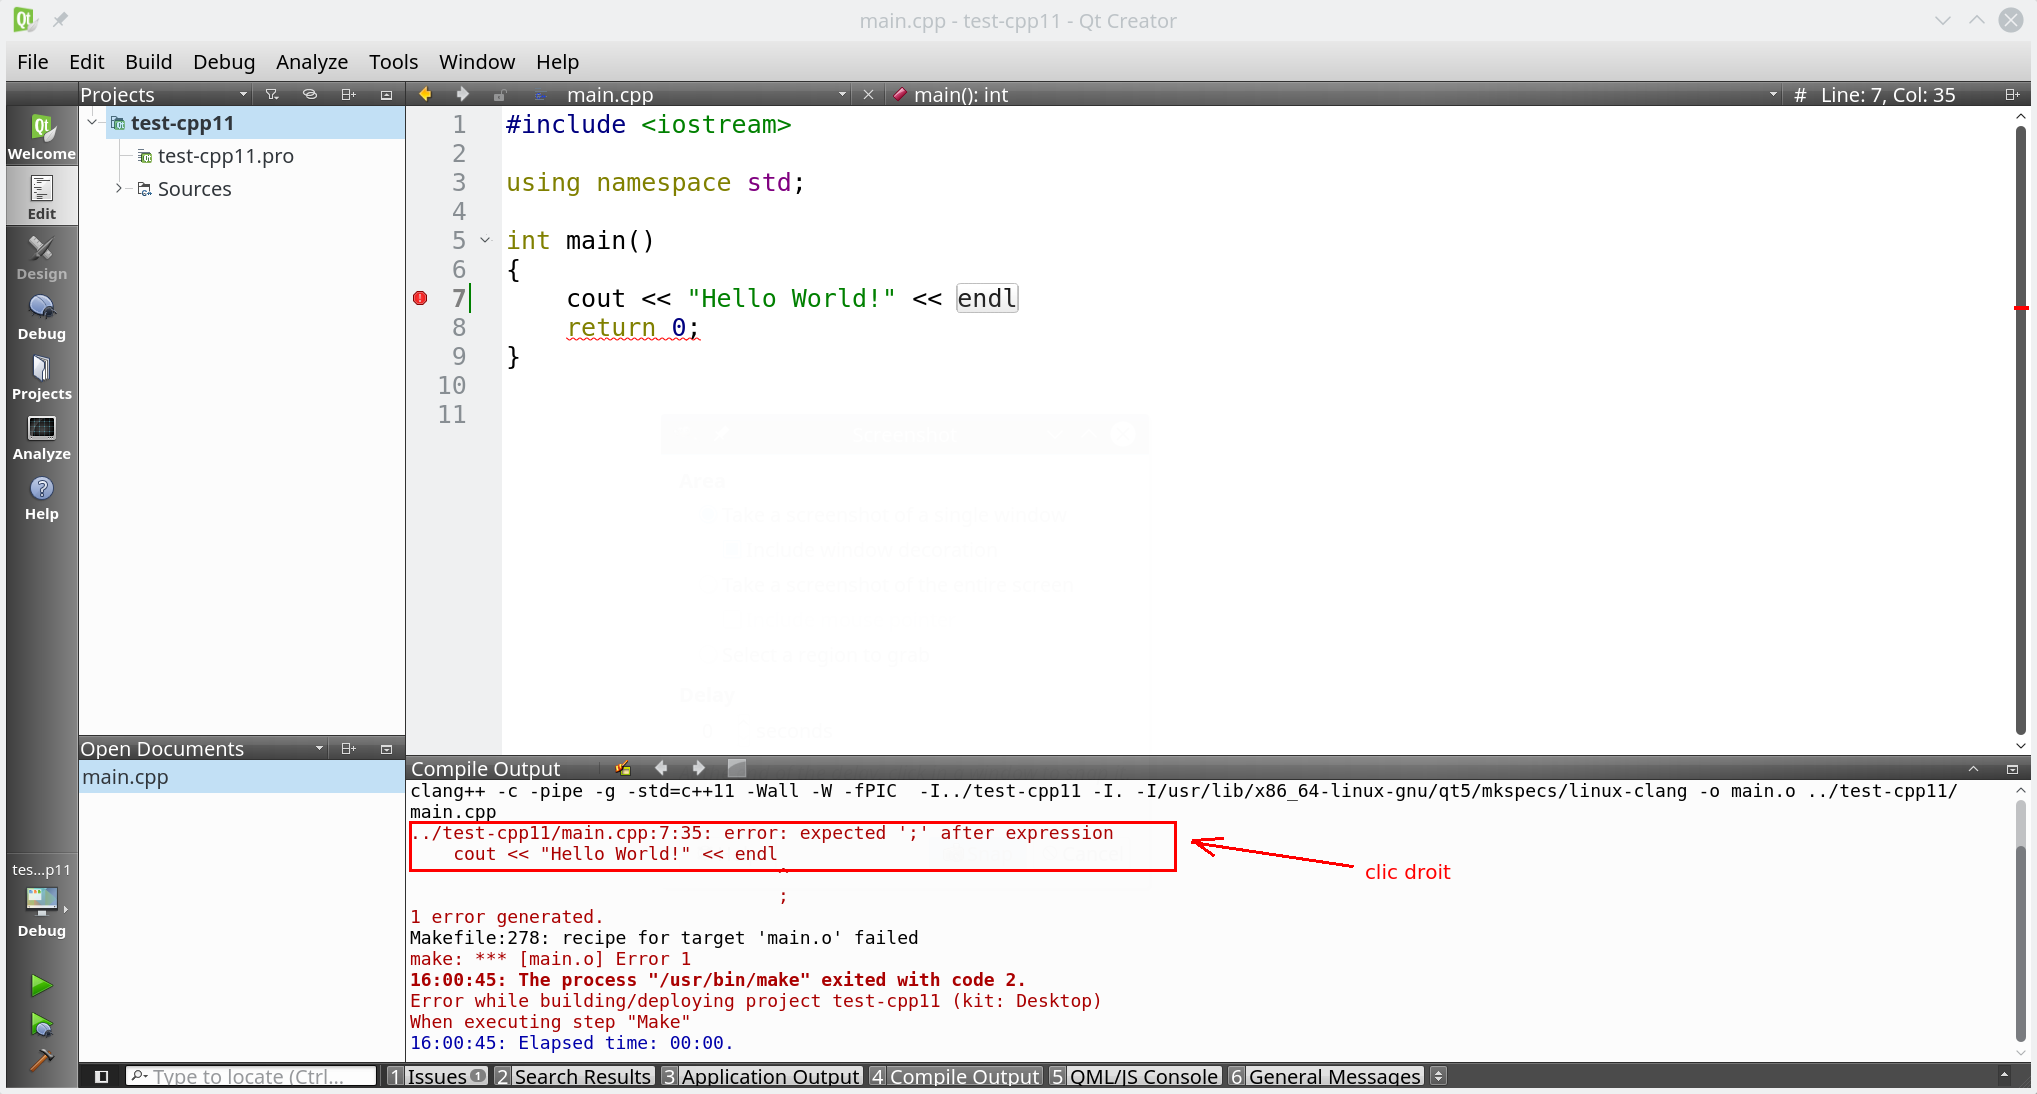This screenshot has width=2037, height=1094.
Task: Click the editor vertical scrollbar
Action: click(2021, 430)
